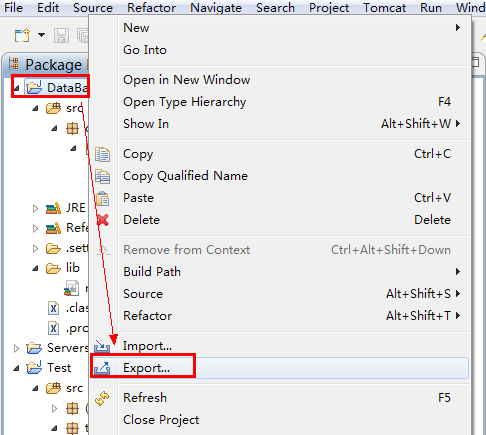
Task: Open the Tomcat menu in menu bar
Action: tap(385, 7)
